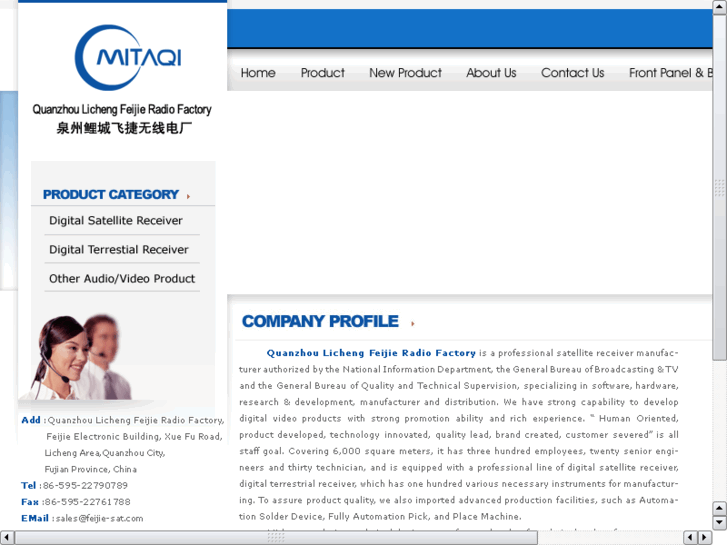The width and height of the screenshot is (727, 545).
Task: Click the Tel number 86-595-22790789
Action: (85, 486)
